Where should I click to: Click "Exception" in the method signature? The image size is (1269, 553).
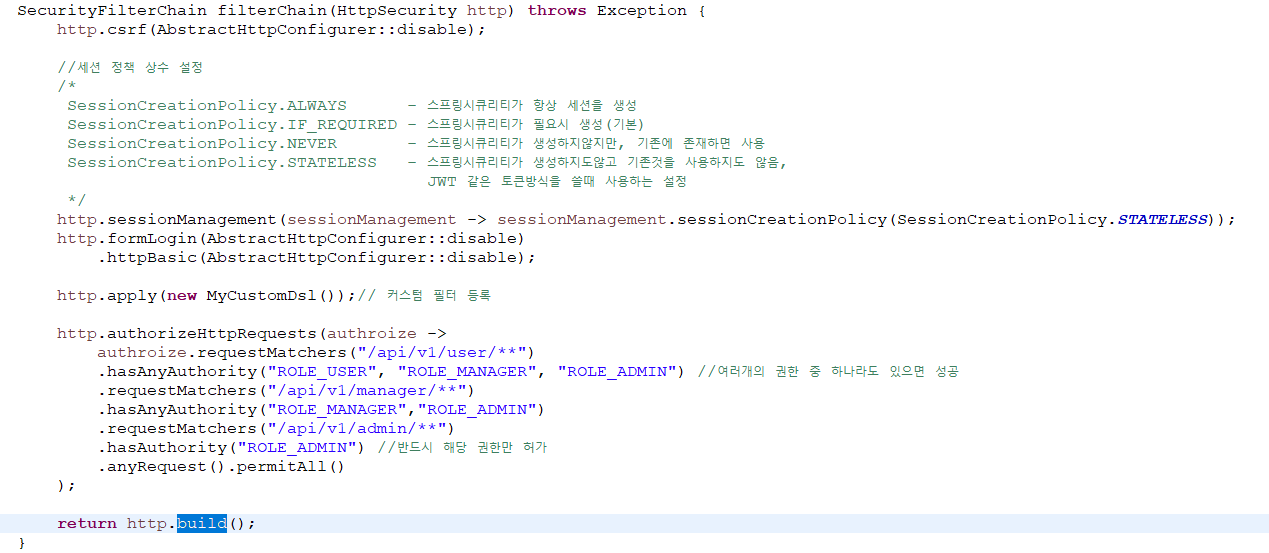pos(642,10)
